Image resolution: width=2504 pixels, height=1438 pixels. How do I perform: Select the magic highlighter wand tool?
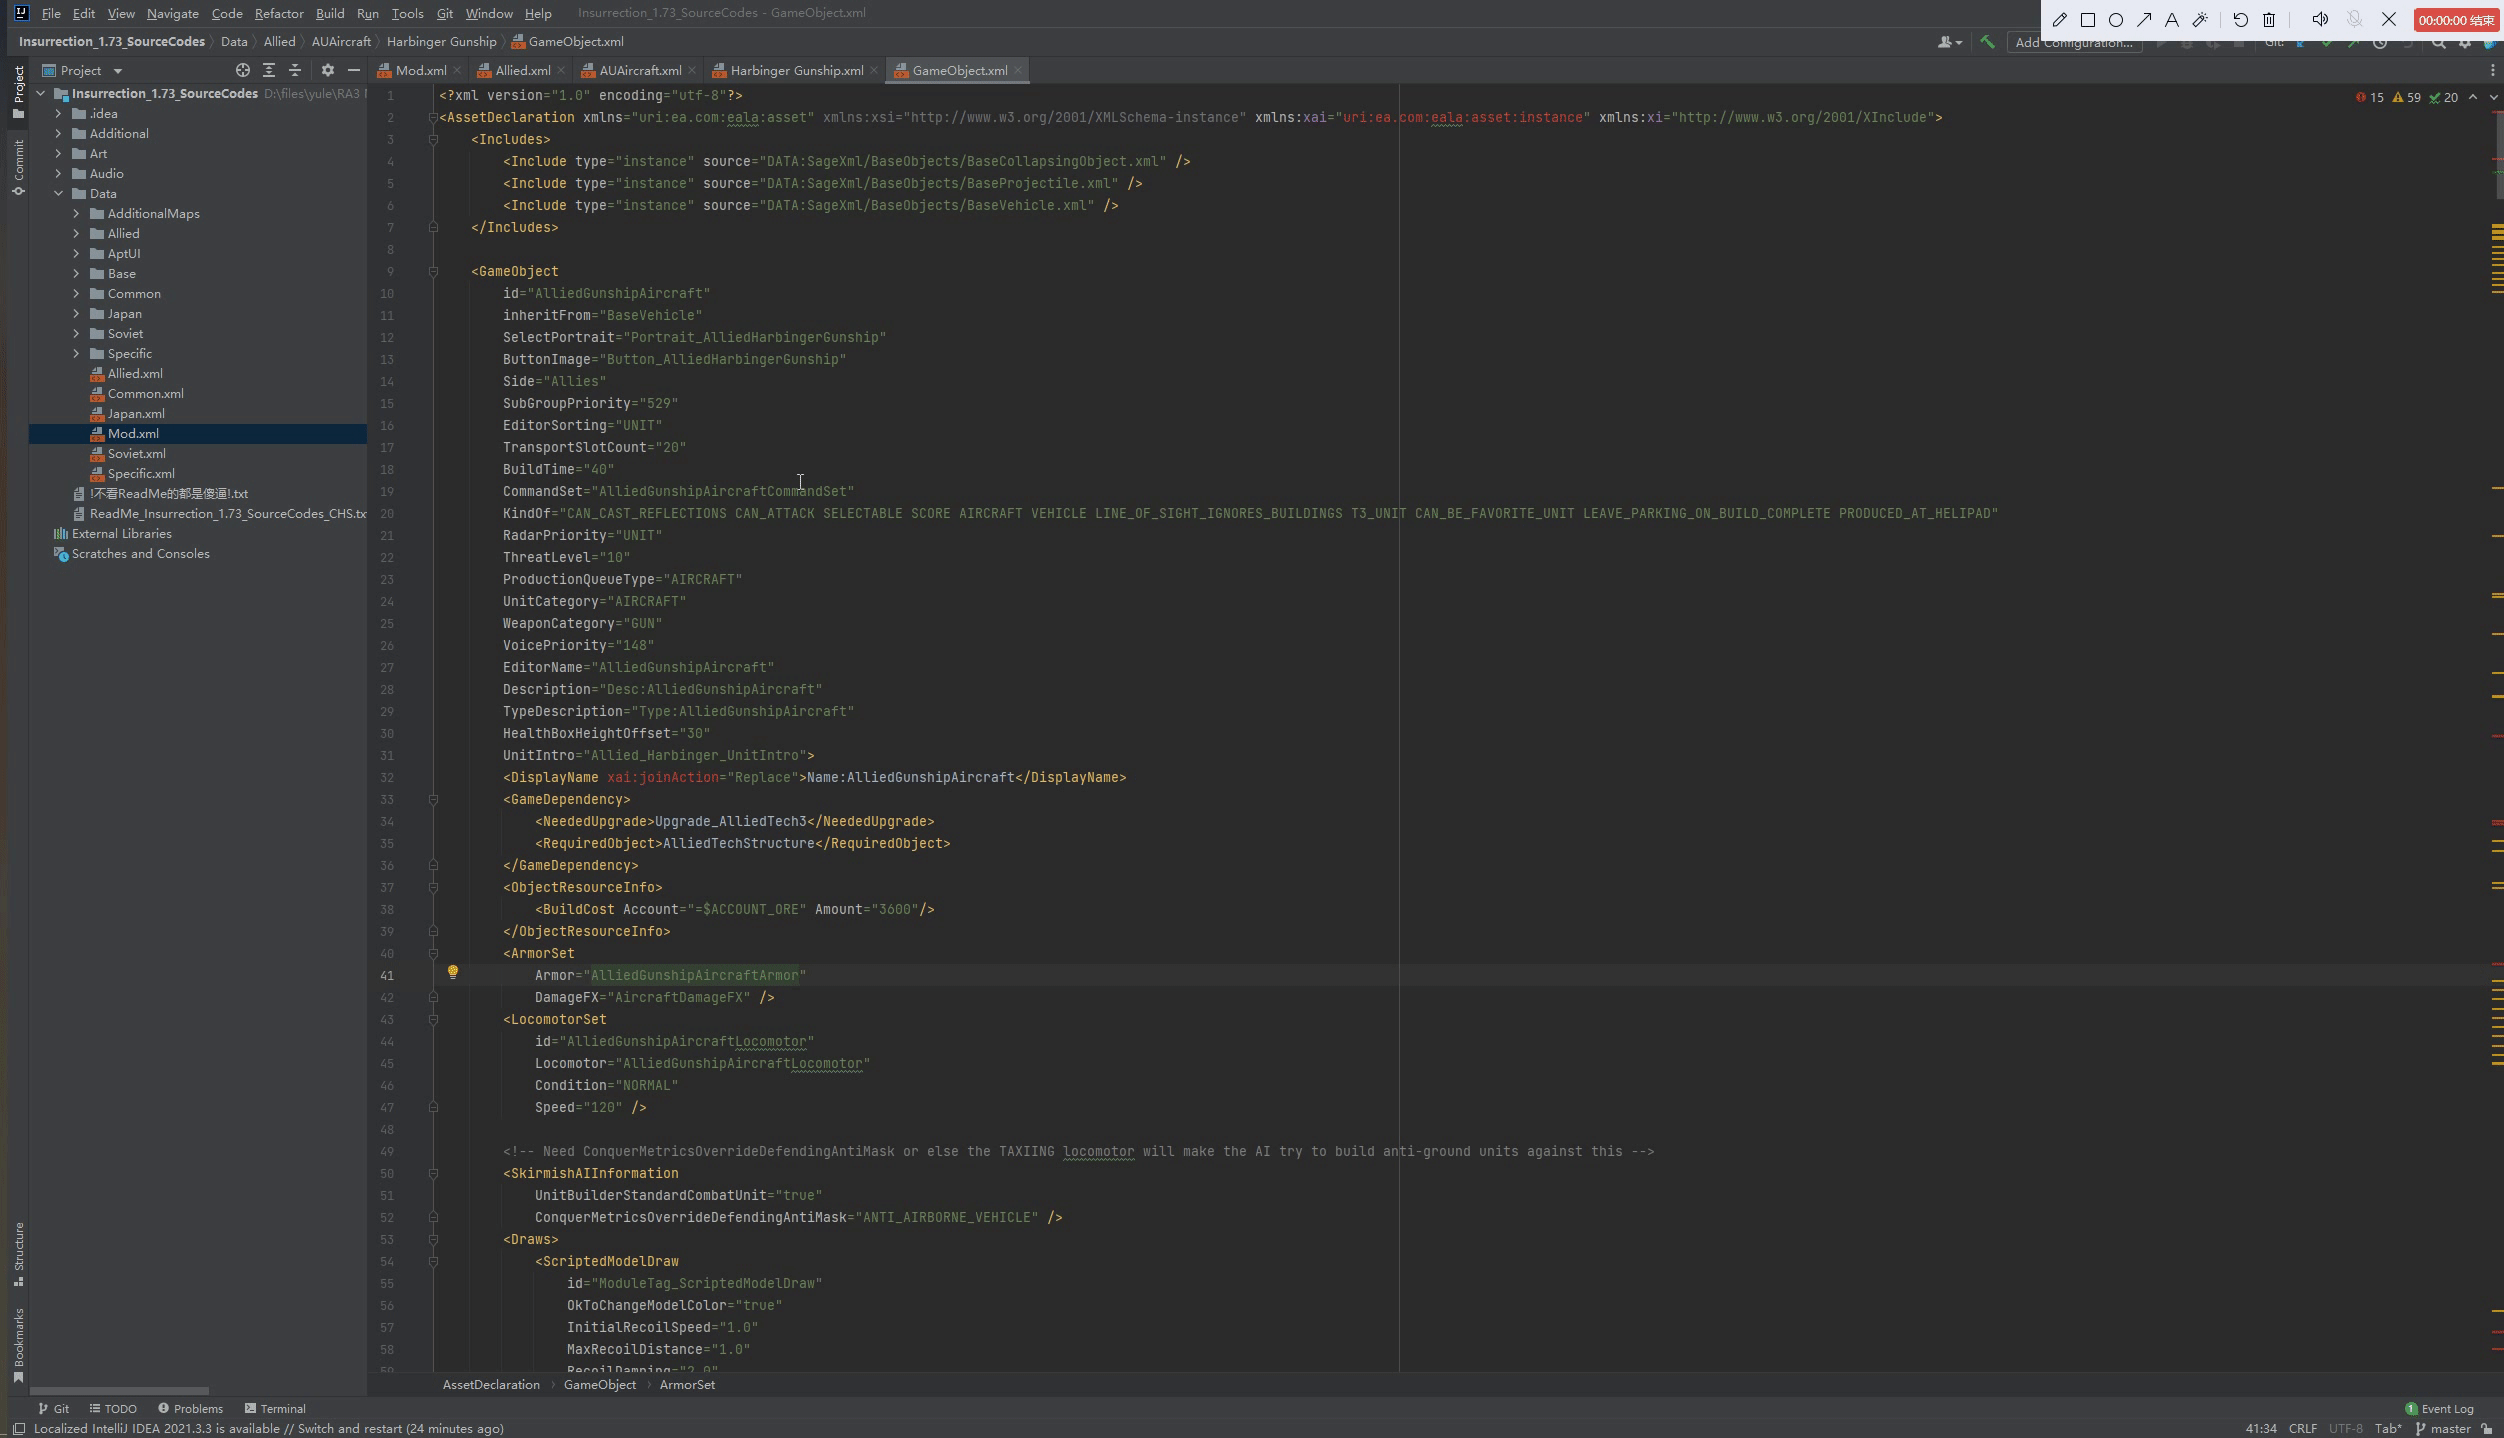2200,20
